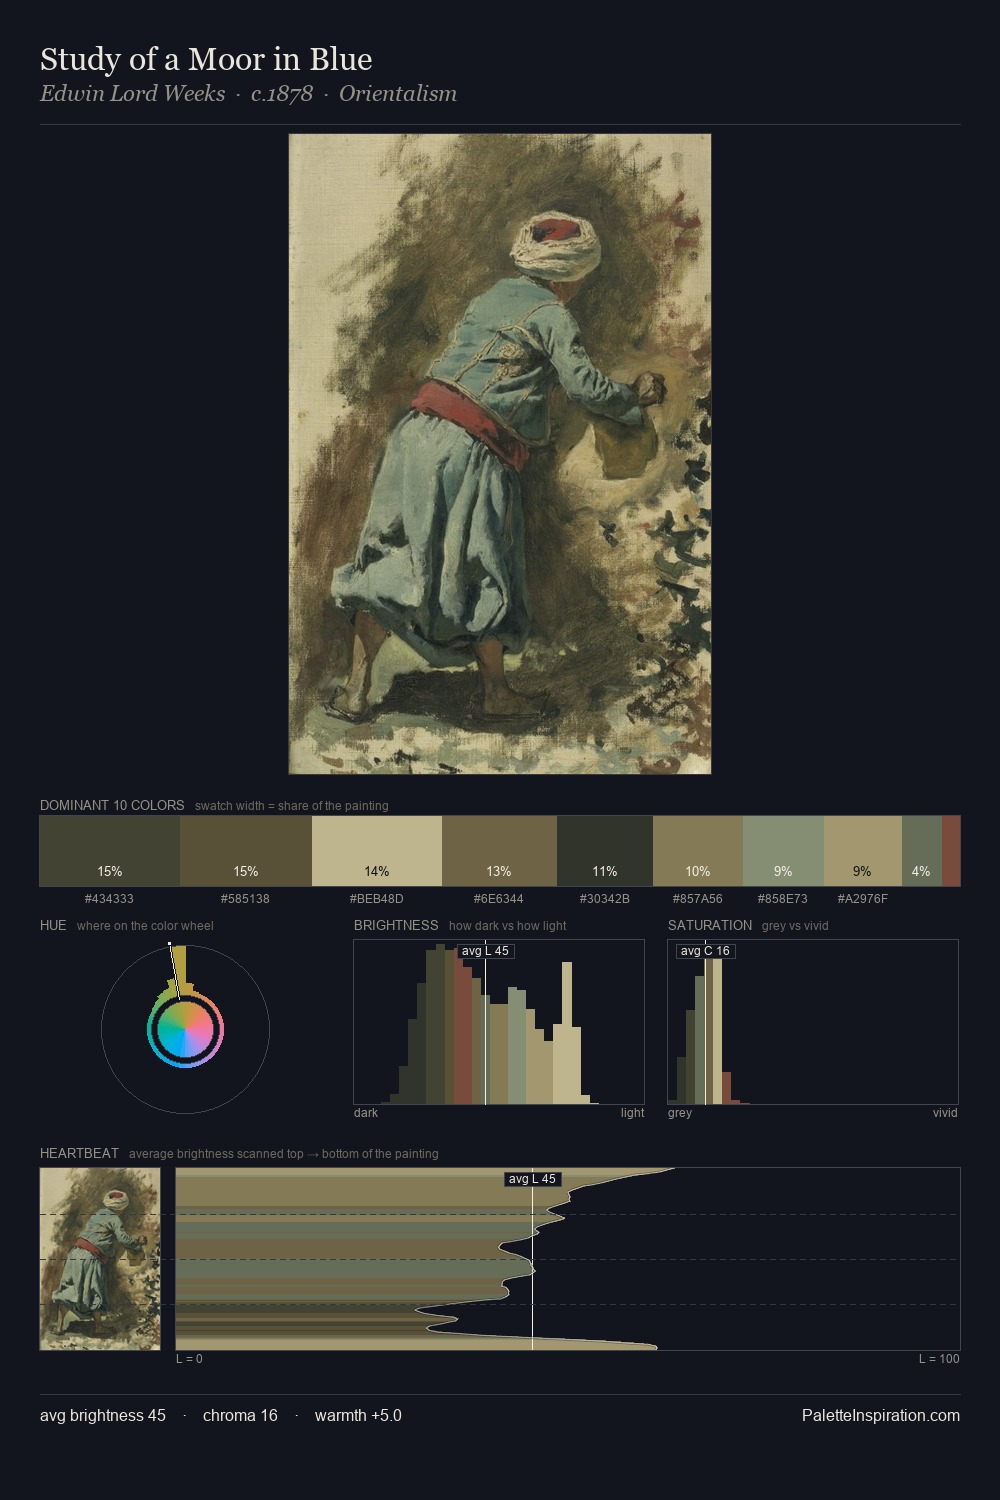Viewport: 1000px width, 1500px height.
Task: Click the Heartbeat painting thumbnail
Action: click(x=100, y=1258)
